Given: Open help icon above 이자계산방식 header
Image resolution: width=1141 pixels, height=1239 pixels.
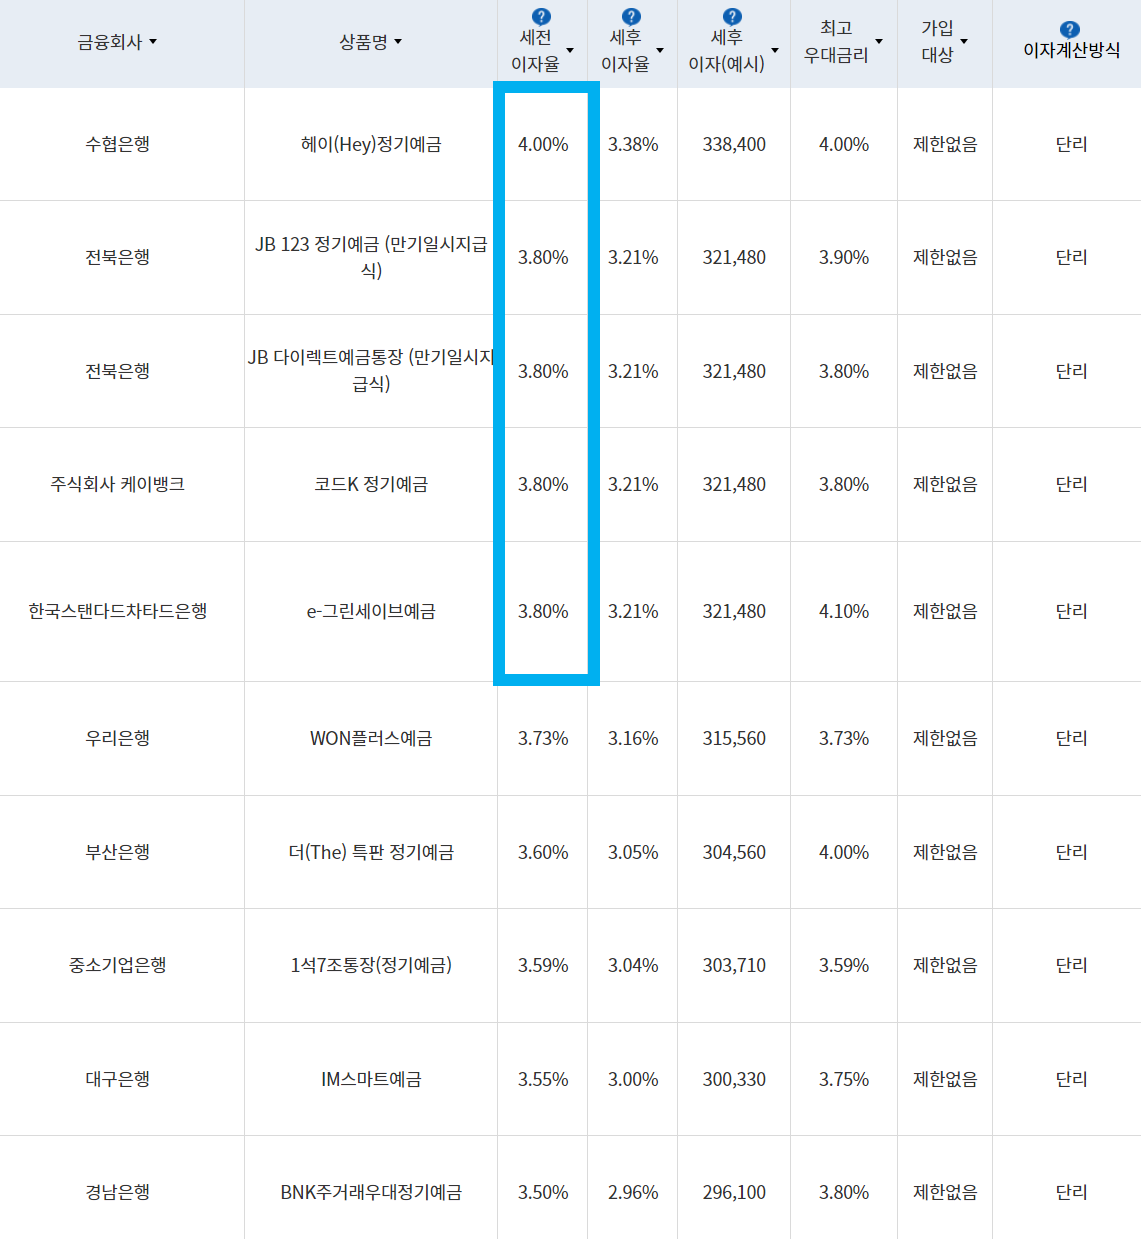Looking at the screenshot, I should point(1069,30).
